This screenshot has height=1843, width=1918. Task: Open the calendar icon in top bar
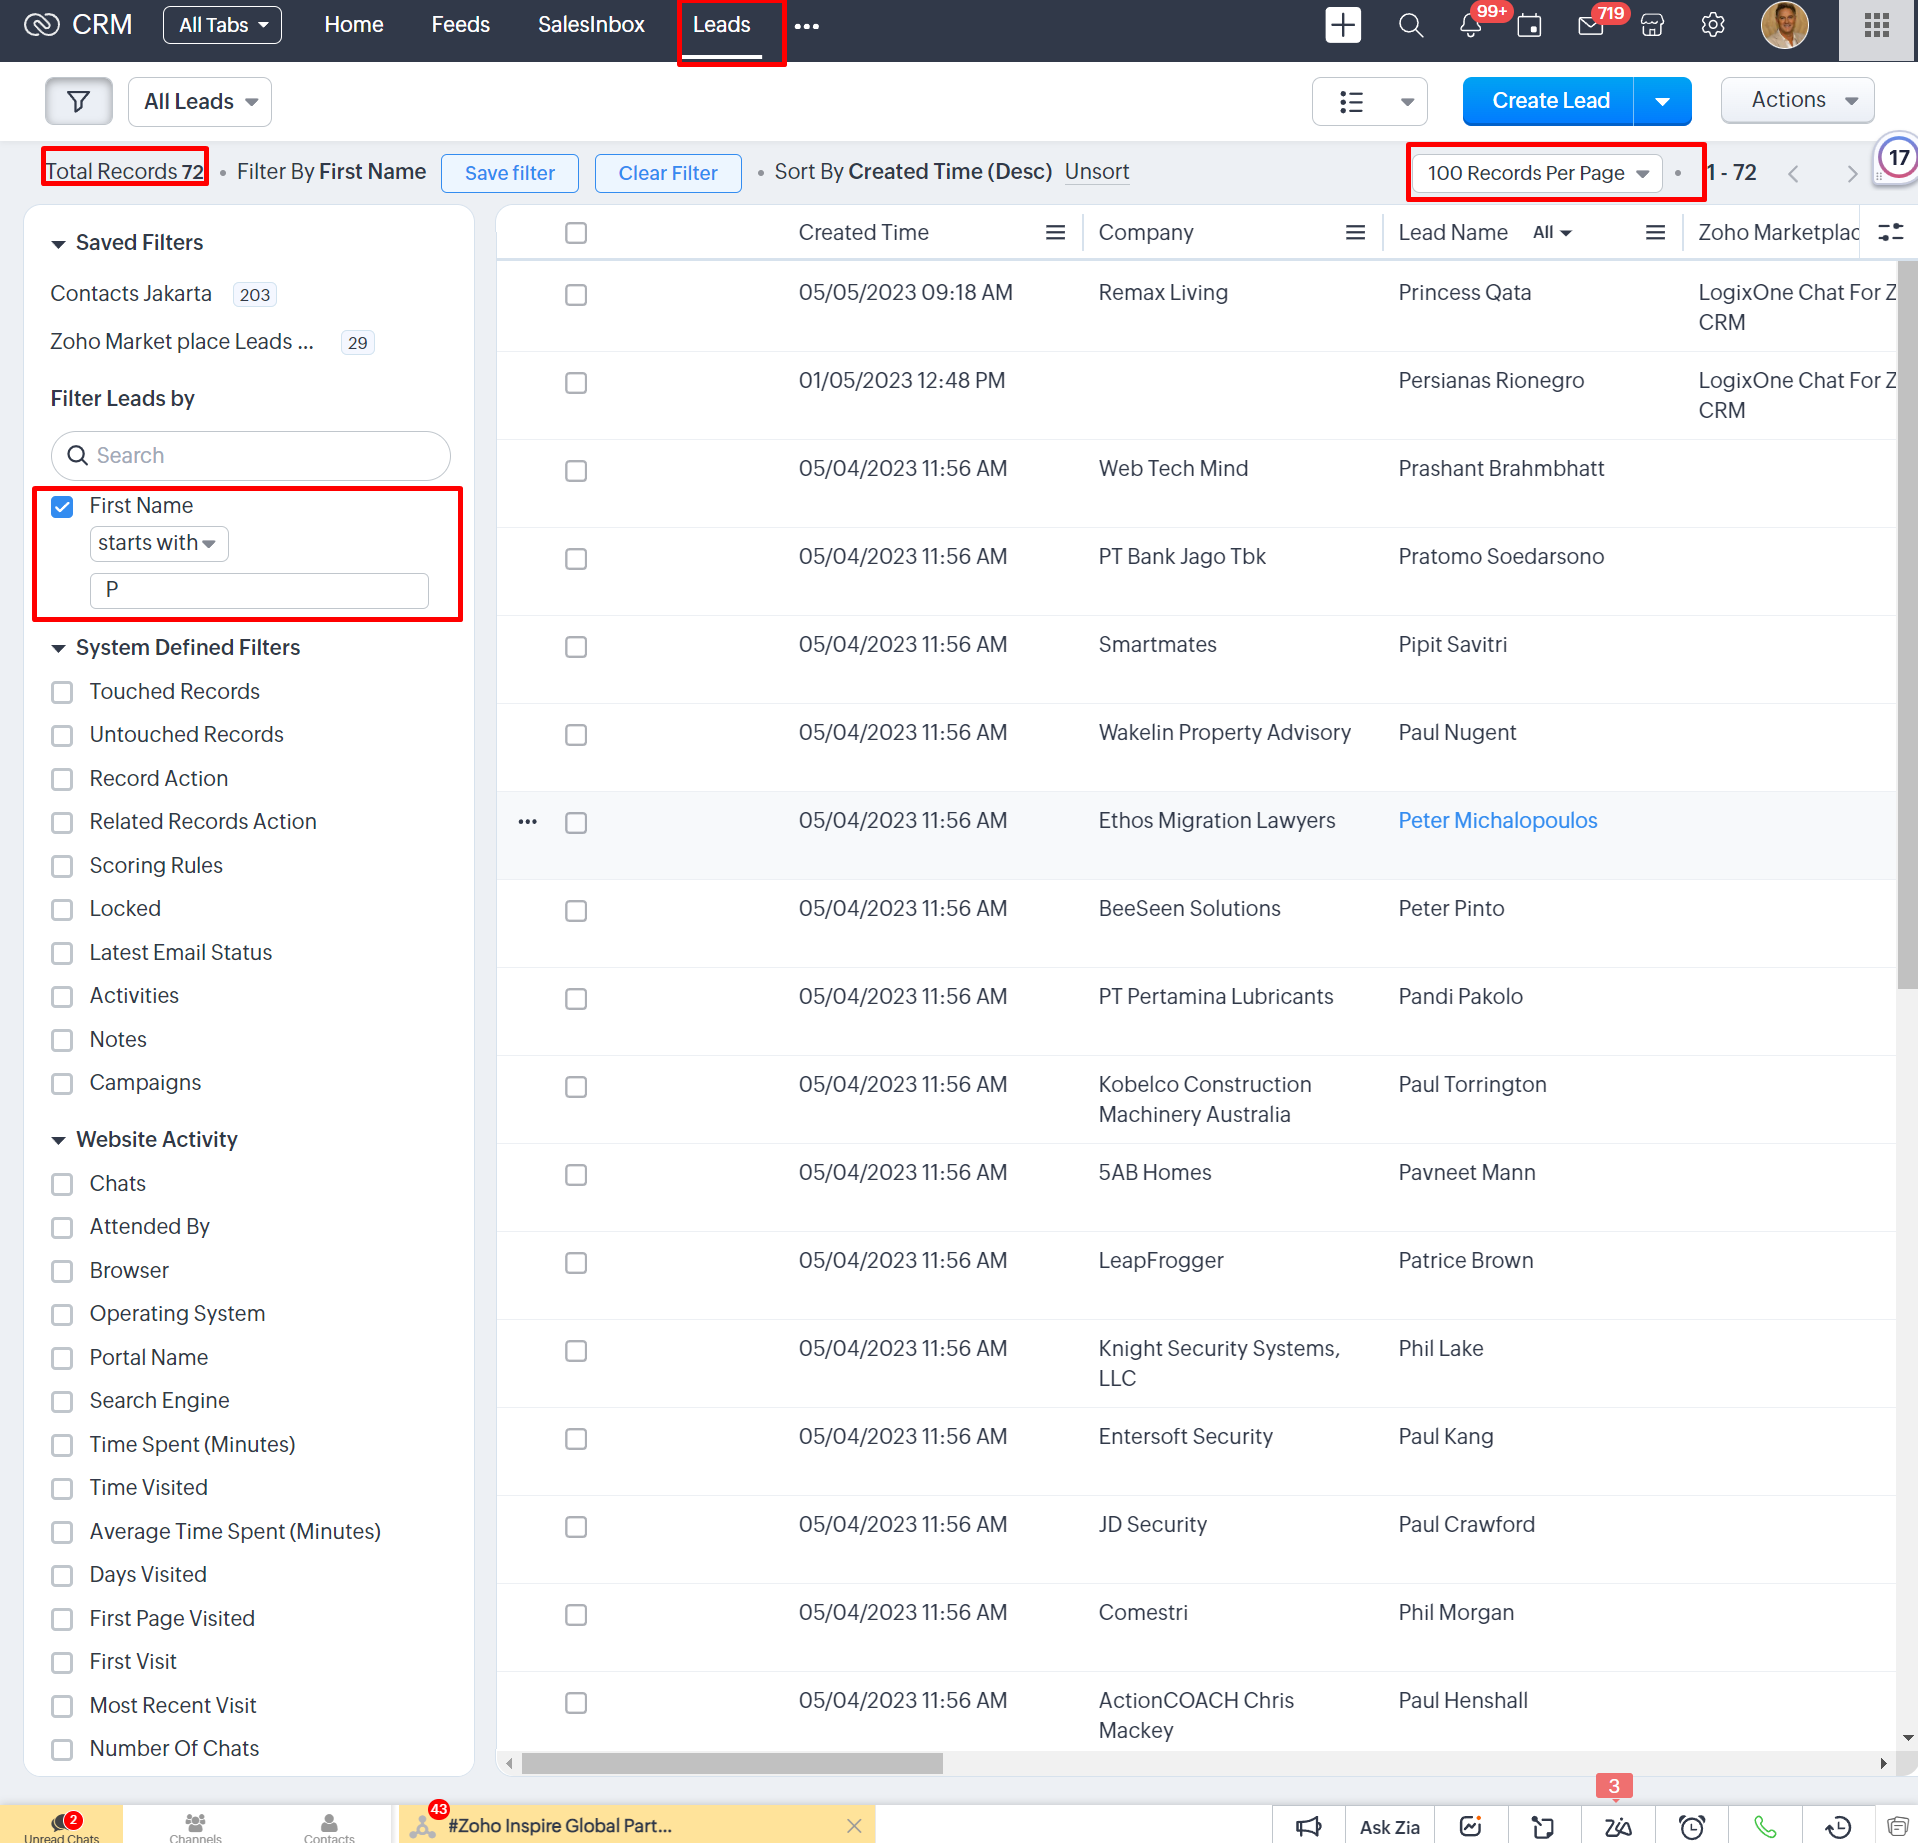(x=1529, y=26)
